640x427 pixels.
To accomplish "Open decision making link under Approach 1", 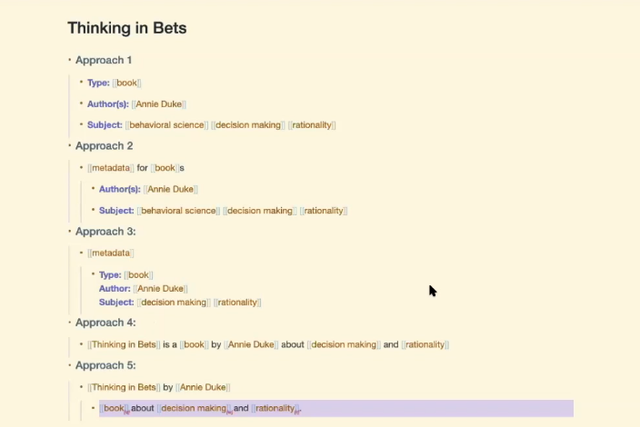I will 248,125.
